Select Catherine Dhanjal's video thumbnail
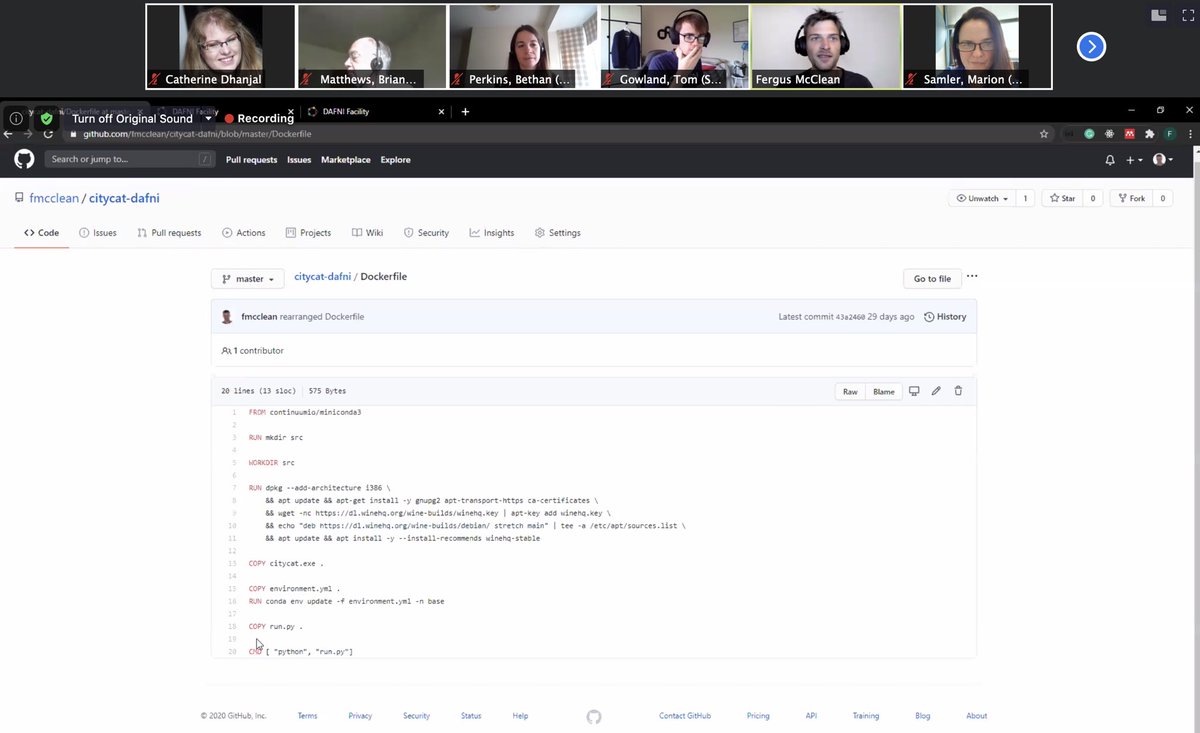This screenshot has width=1200, height=733. (x=221, y=47)
